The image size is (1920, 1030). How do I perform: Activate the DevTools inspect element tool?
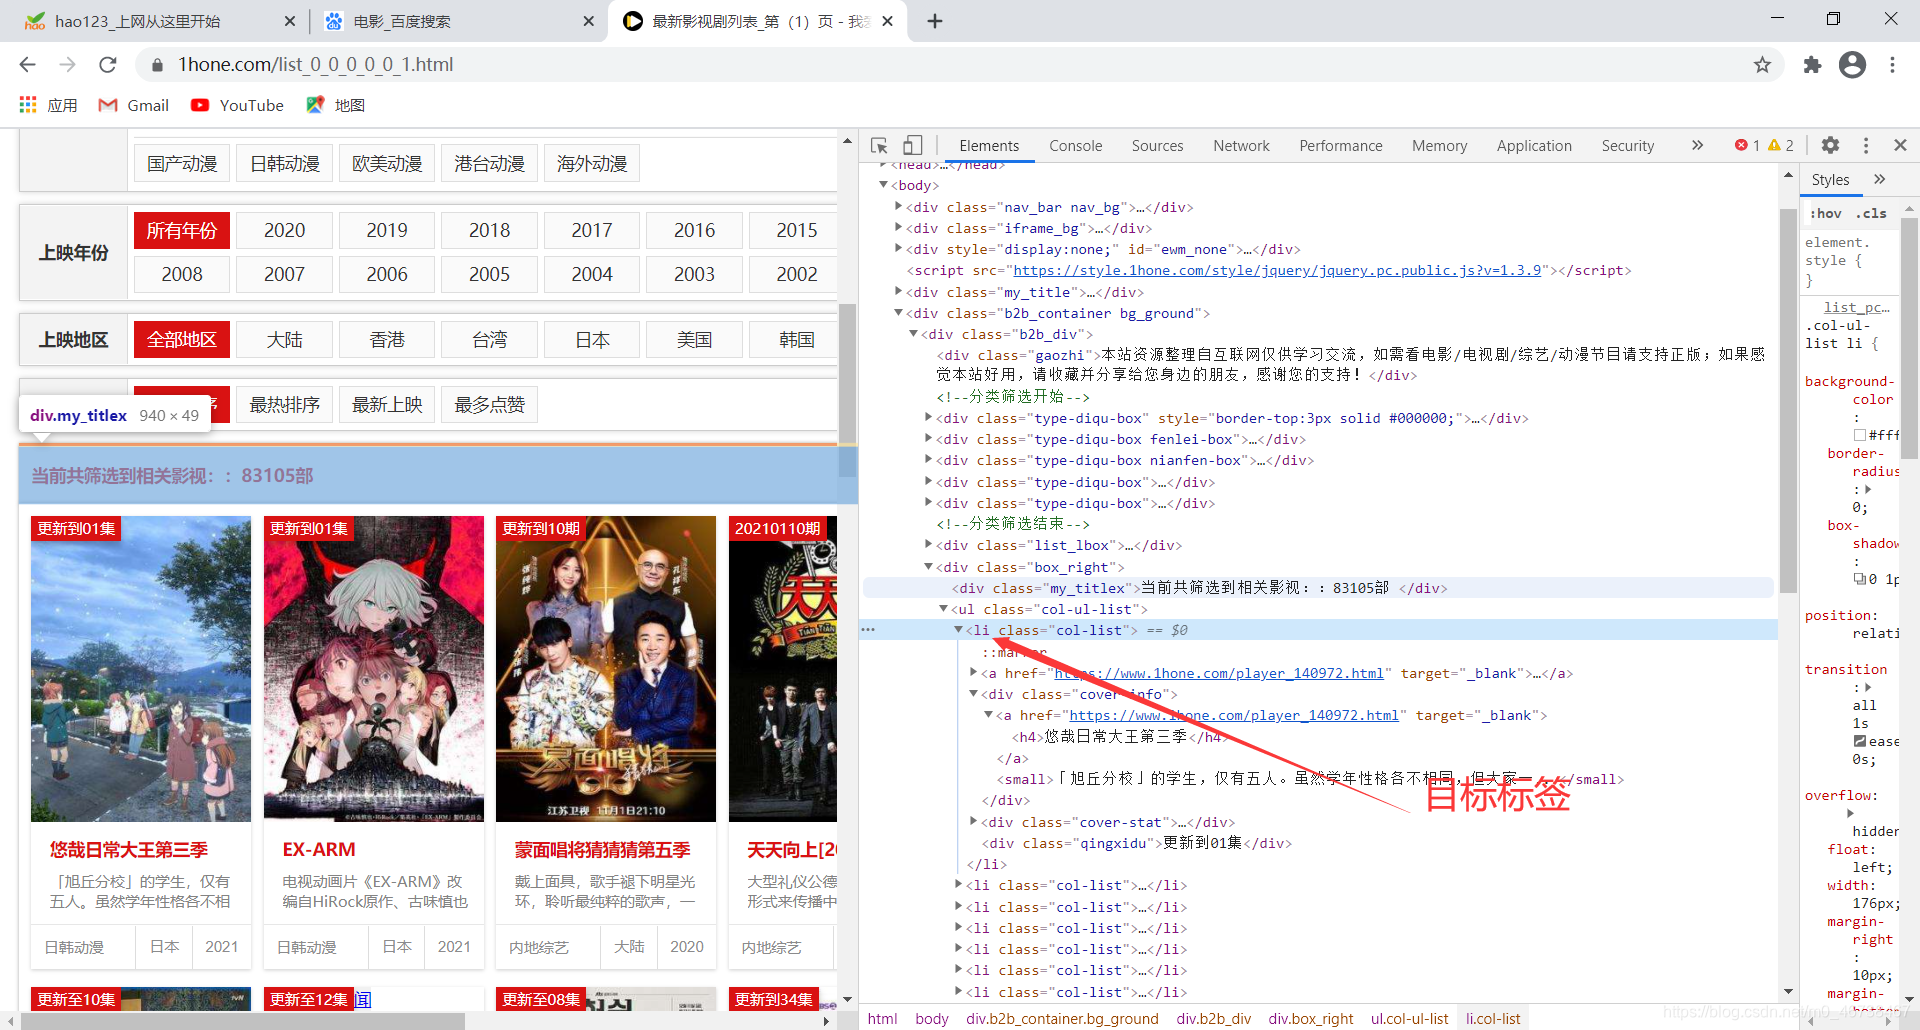(x=880, y=145)
